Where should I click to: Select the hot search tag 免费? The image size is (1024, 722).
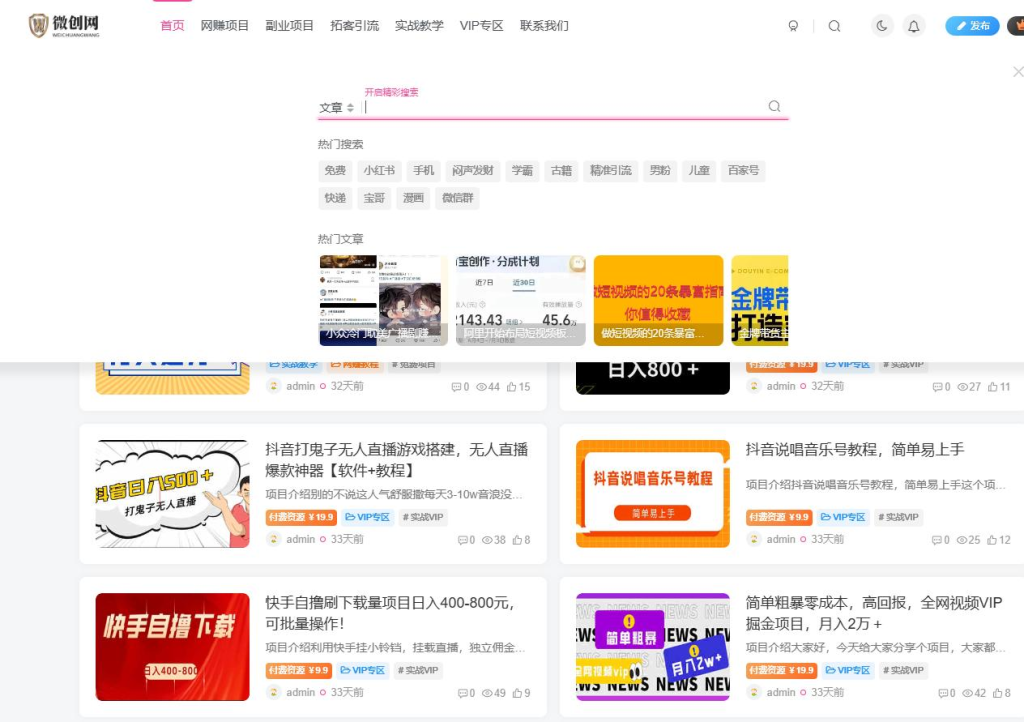(335, 170)
